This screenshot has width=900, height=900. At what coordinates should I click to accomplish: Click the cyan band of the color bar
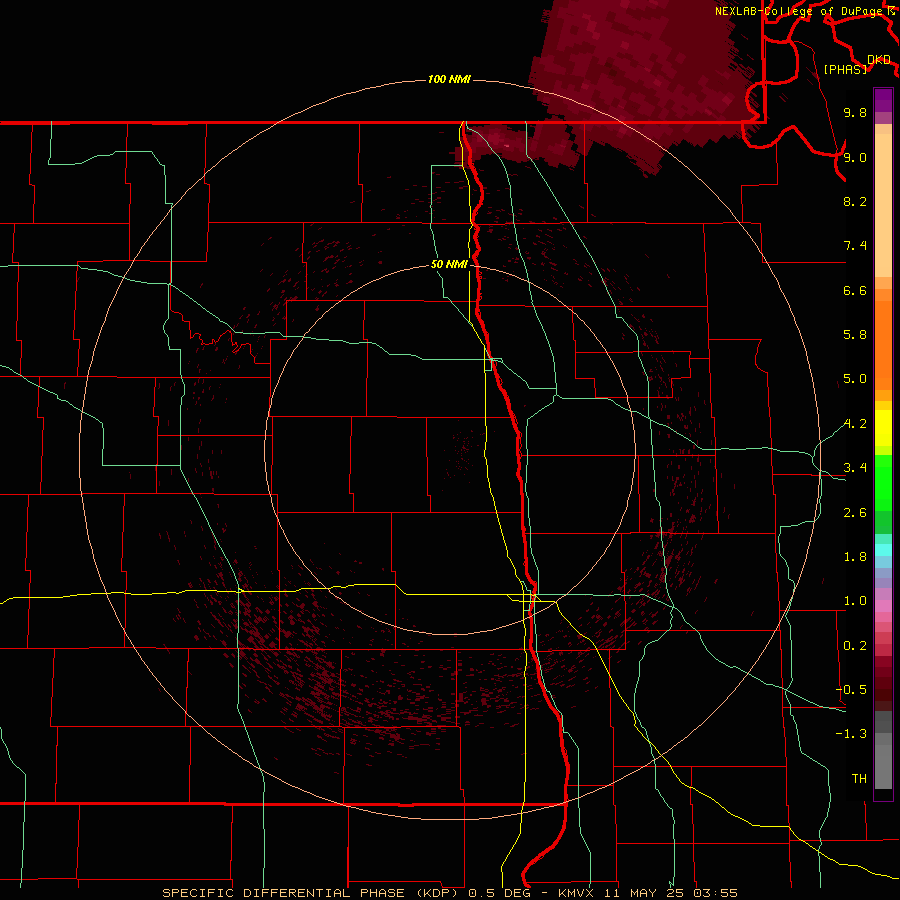(x=883, y=550)
